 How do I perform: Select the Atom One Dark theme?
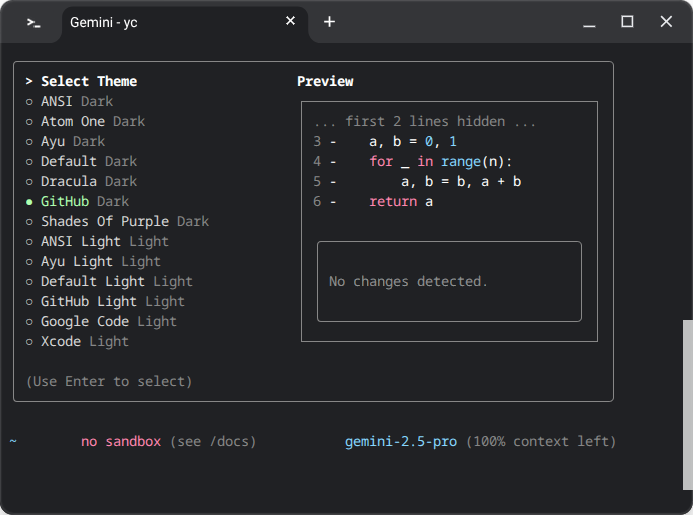tap(85, 122)
